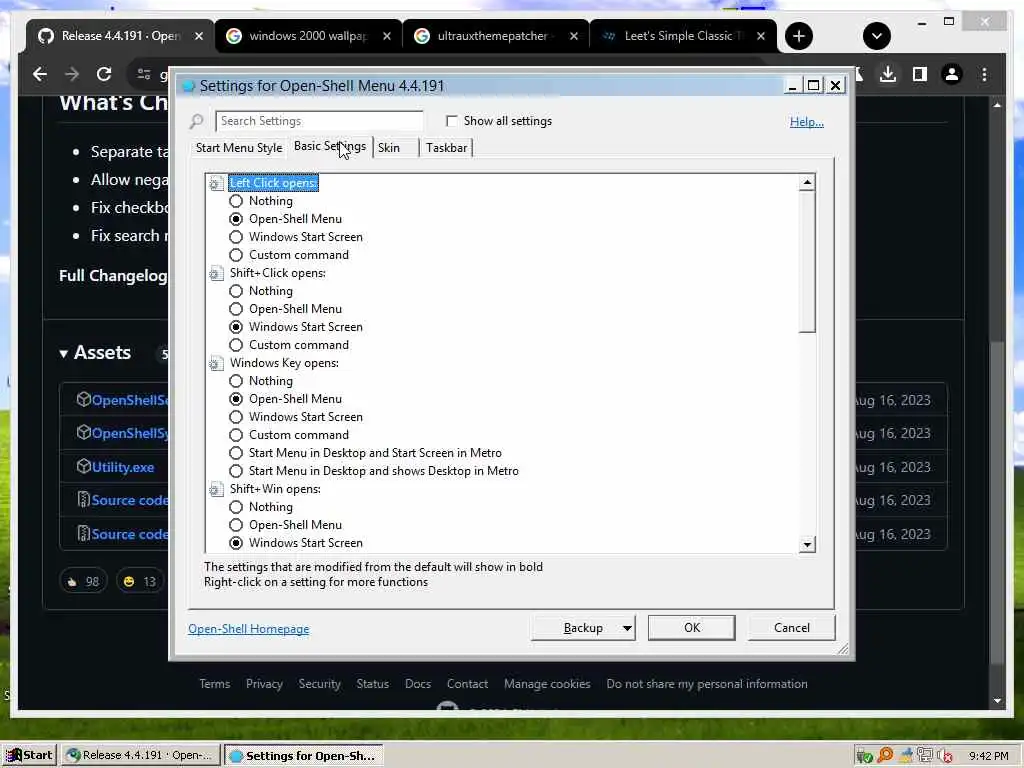Click the Search Settings input field
This screenshot has height=768, width=1024.
pyautogui.click(x=319, y=121)
